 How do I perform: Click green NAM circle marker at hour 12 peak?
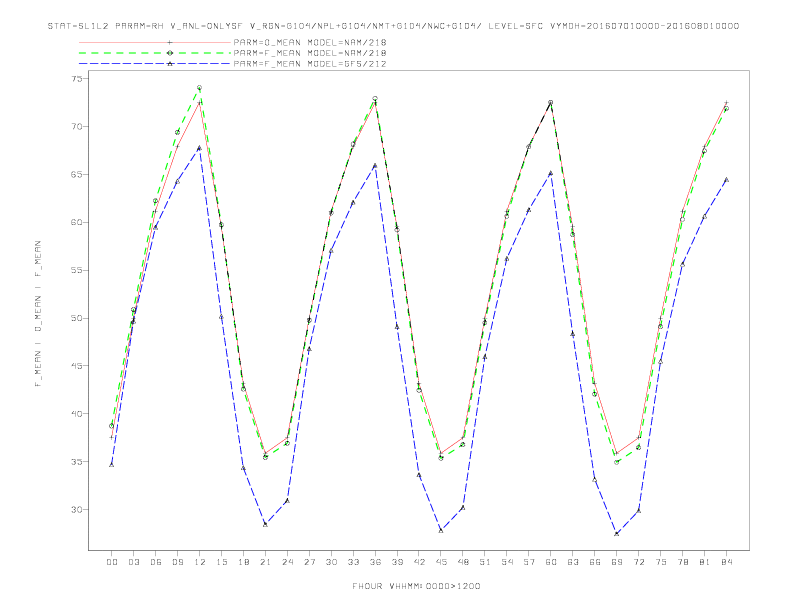(200, 88)
